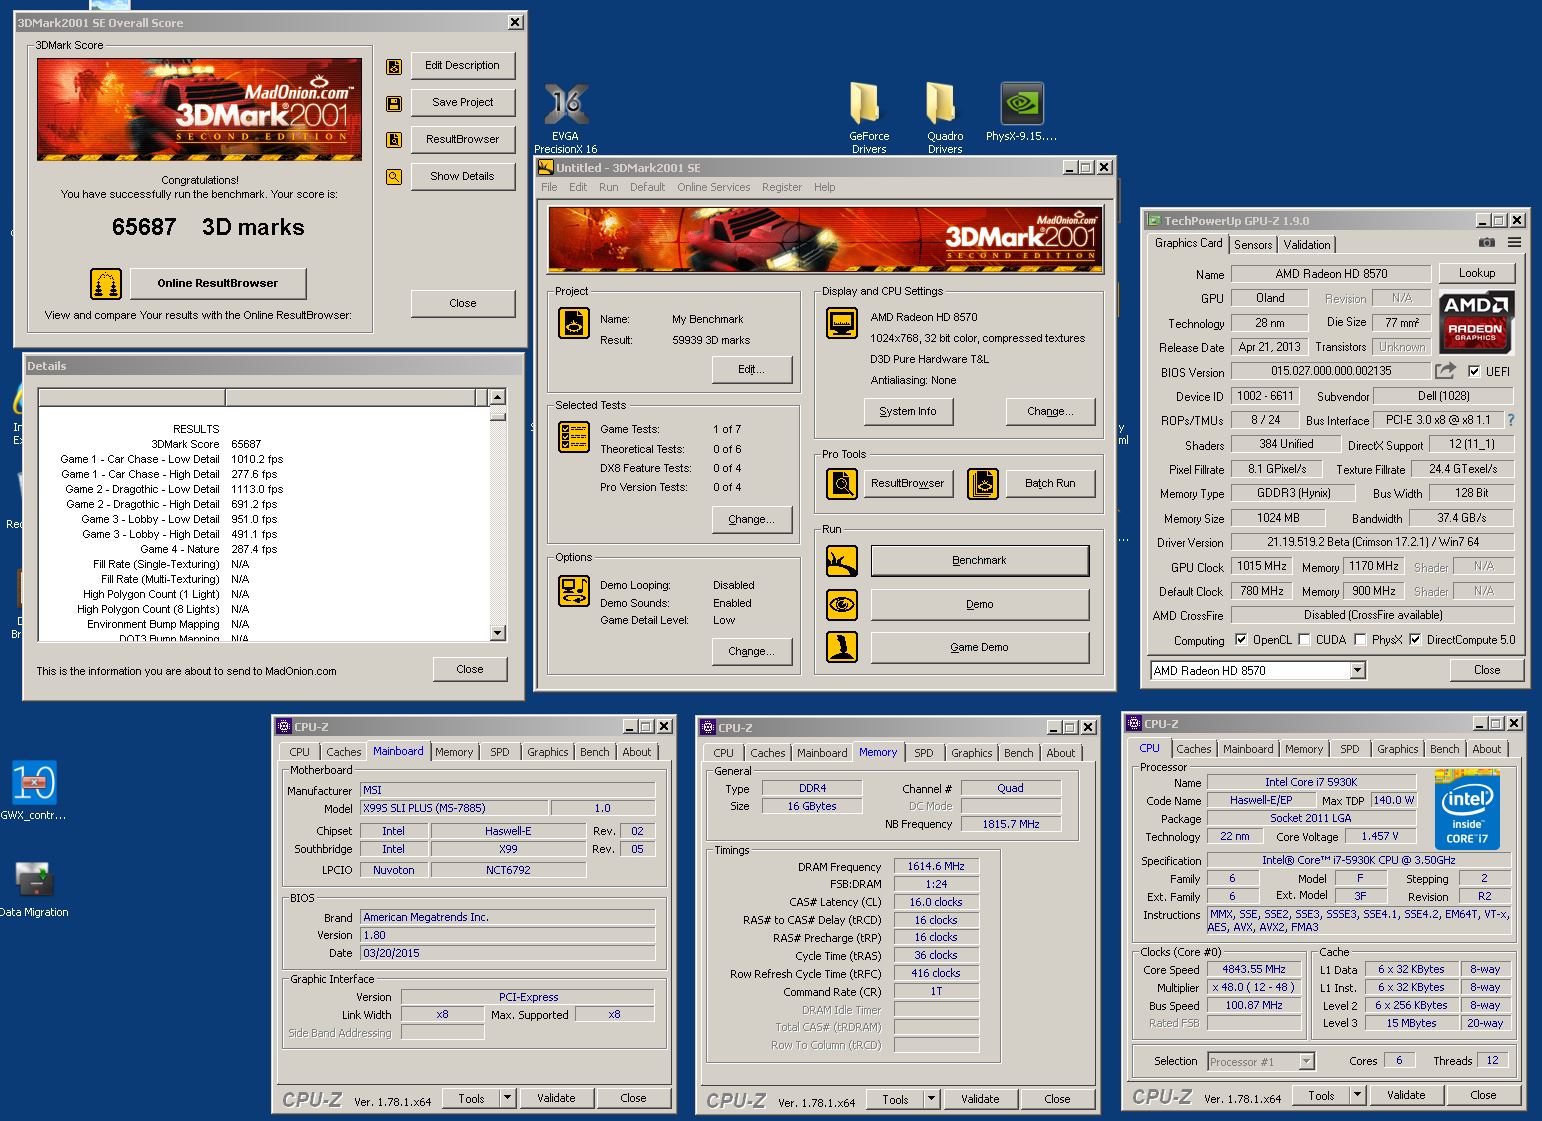Toggle OpenCL checkbox in GPU-Z

click(x=1241, y=640)
